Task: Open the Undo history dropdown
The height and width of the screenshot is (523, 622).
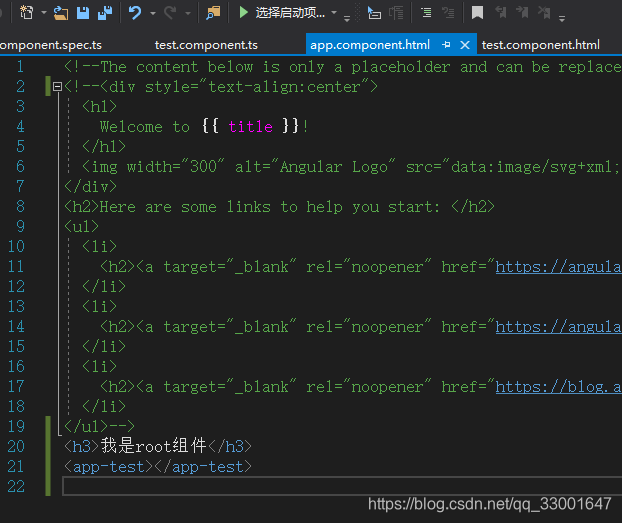Action: click(153, 13)
